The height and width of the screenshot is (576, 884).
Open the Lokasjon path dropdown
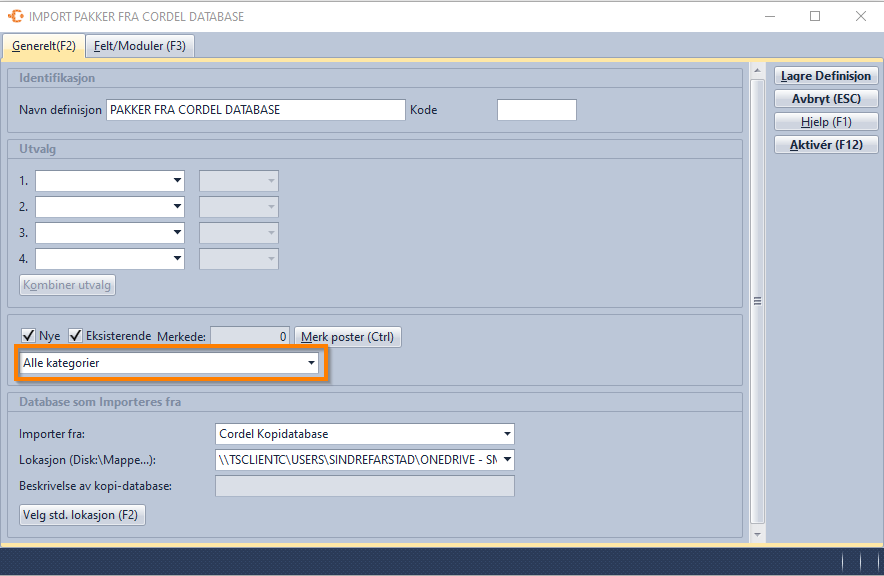pyautogui.click(x=365, y=460)
